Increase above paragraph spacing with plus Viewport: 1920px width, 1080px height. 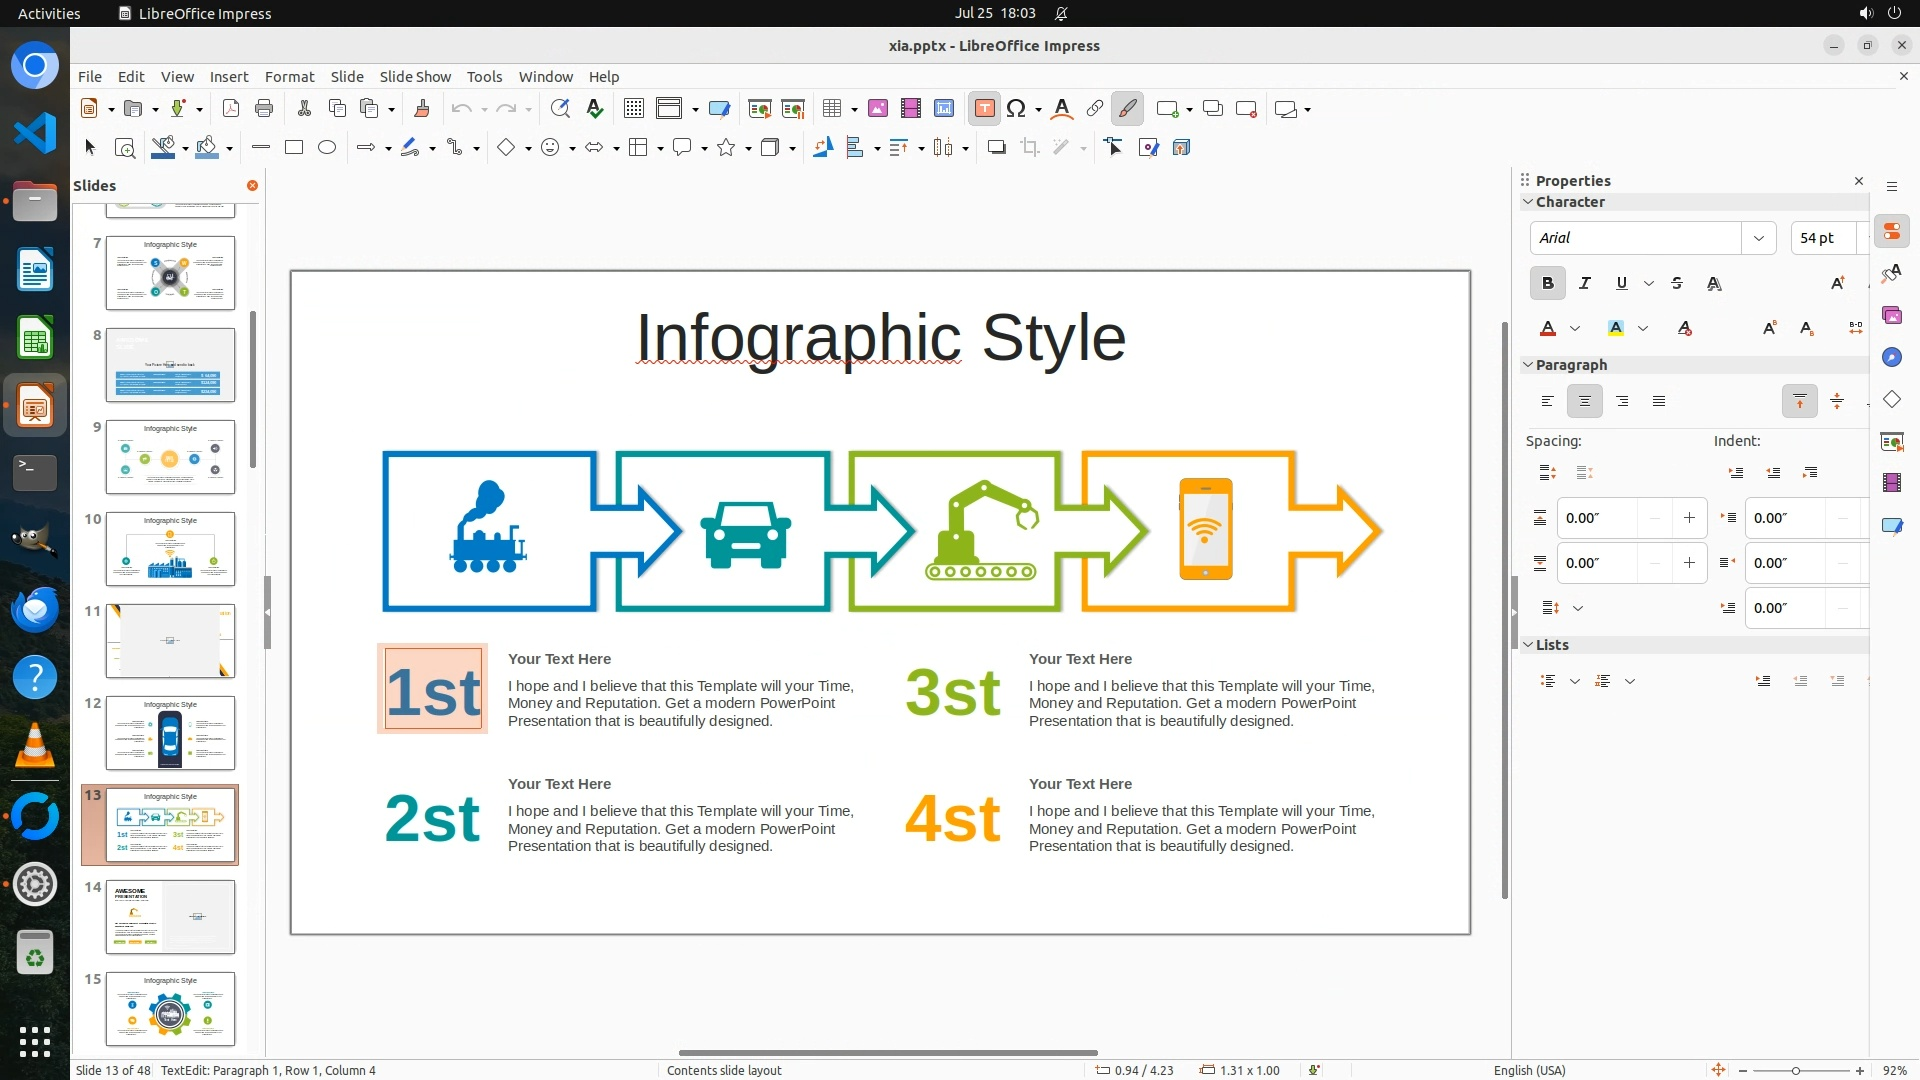click(x=1689, y=518)
